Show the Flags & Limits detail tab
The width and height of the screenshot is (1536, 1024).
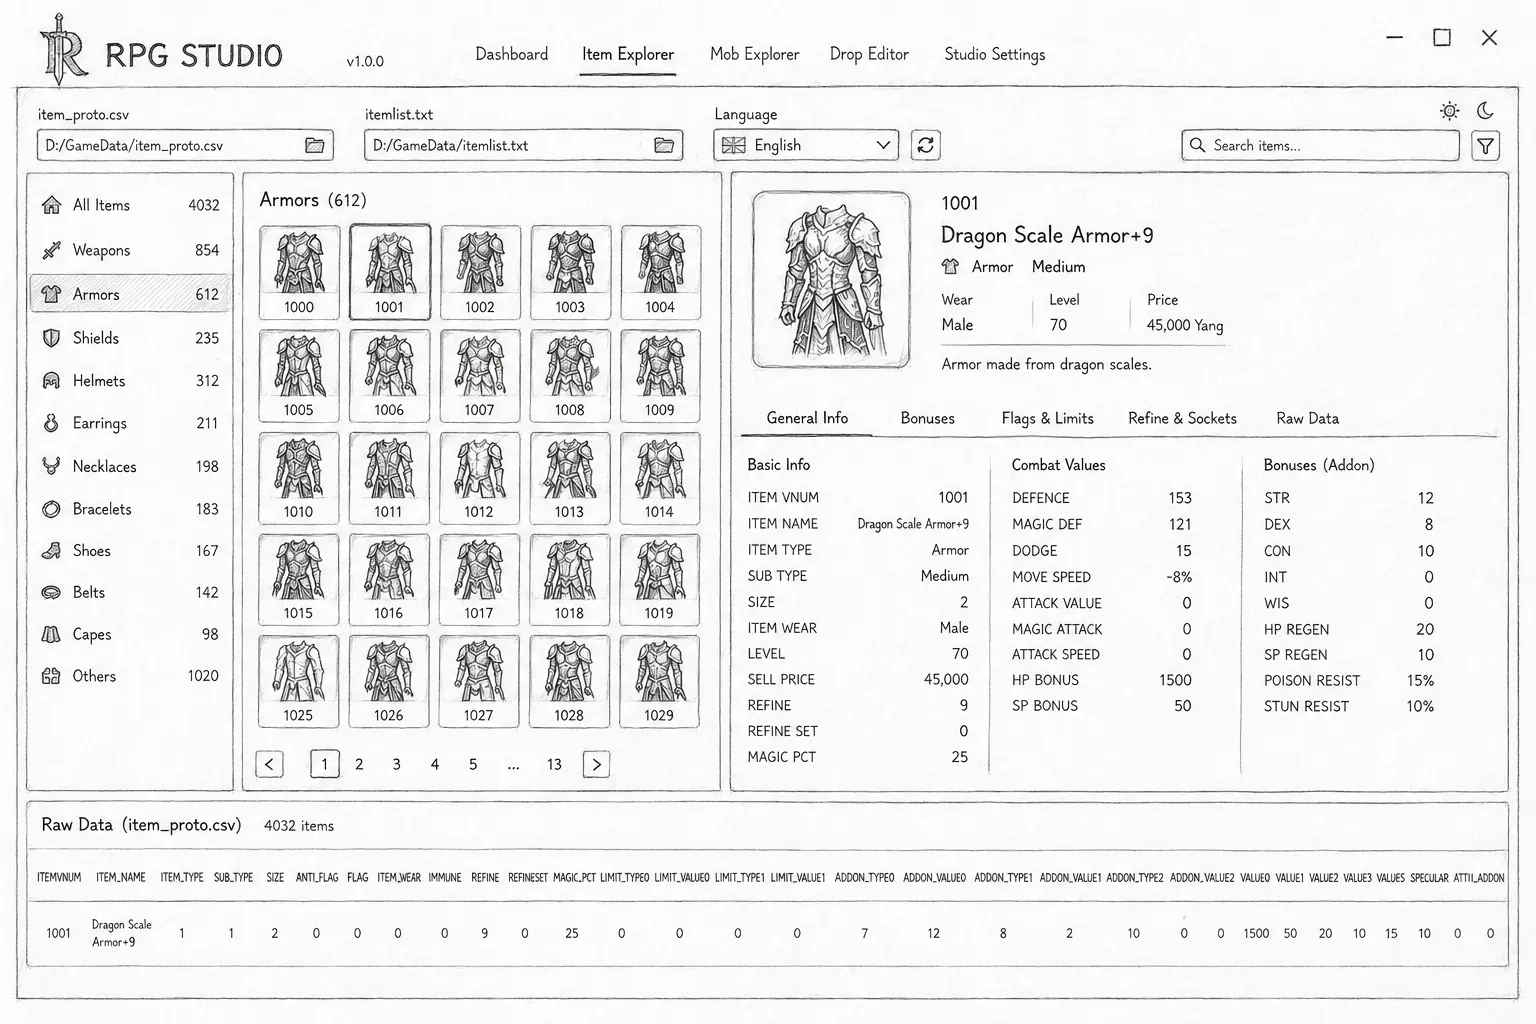point(1047,418)
